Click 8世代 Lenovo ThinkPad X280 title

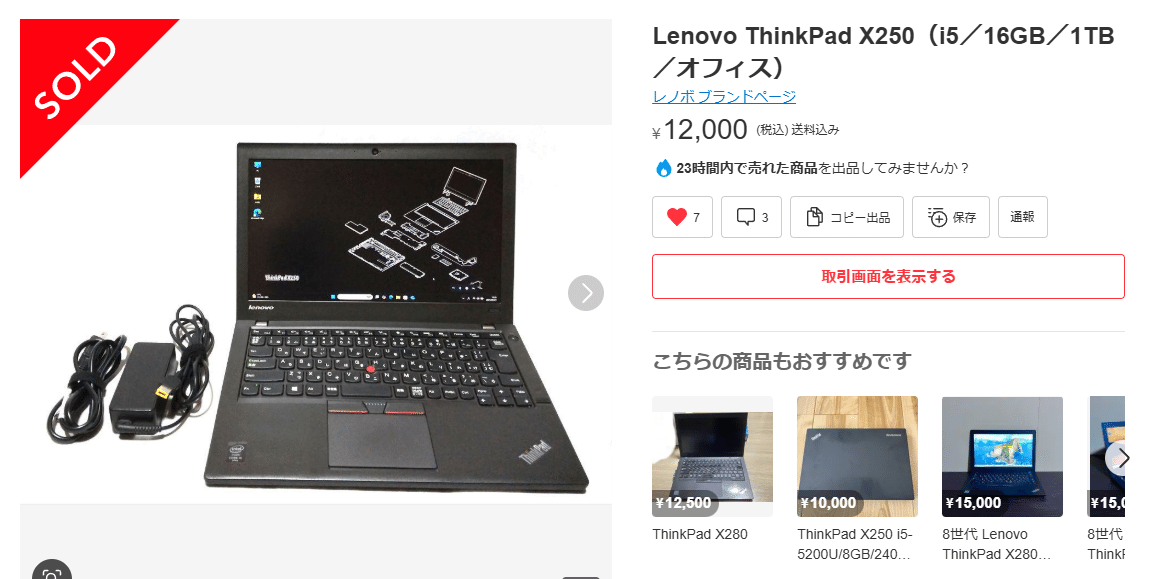coord(997,544)
